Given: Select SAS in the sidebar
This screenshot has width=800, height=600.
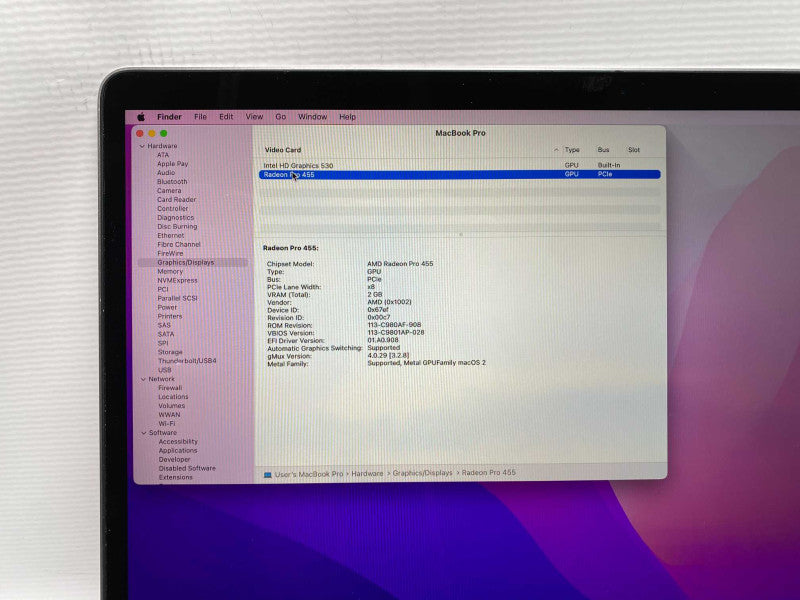Looking at the screenshot, I should click(164, 325).
